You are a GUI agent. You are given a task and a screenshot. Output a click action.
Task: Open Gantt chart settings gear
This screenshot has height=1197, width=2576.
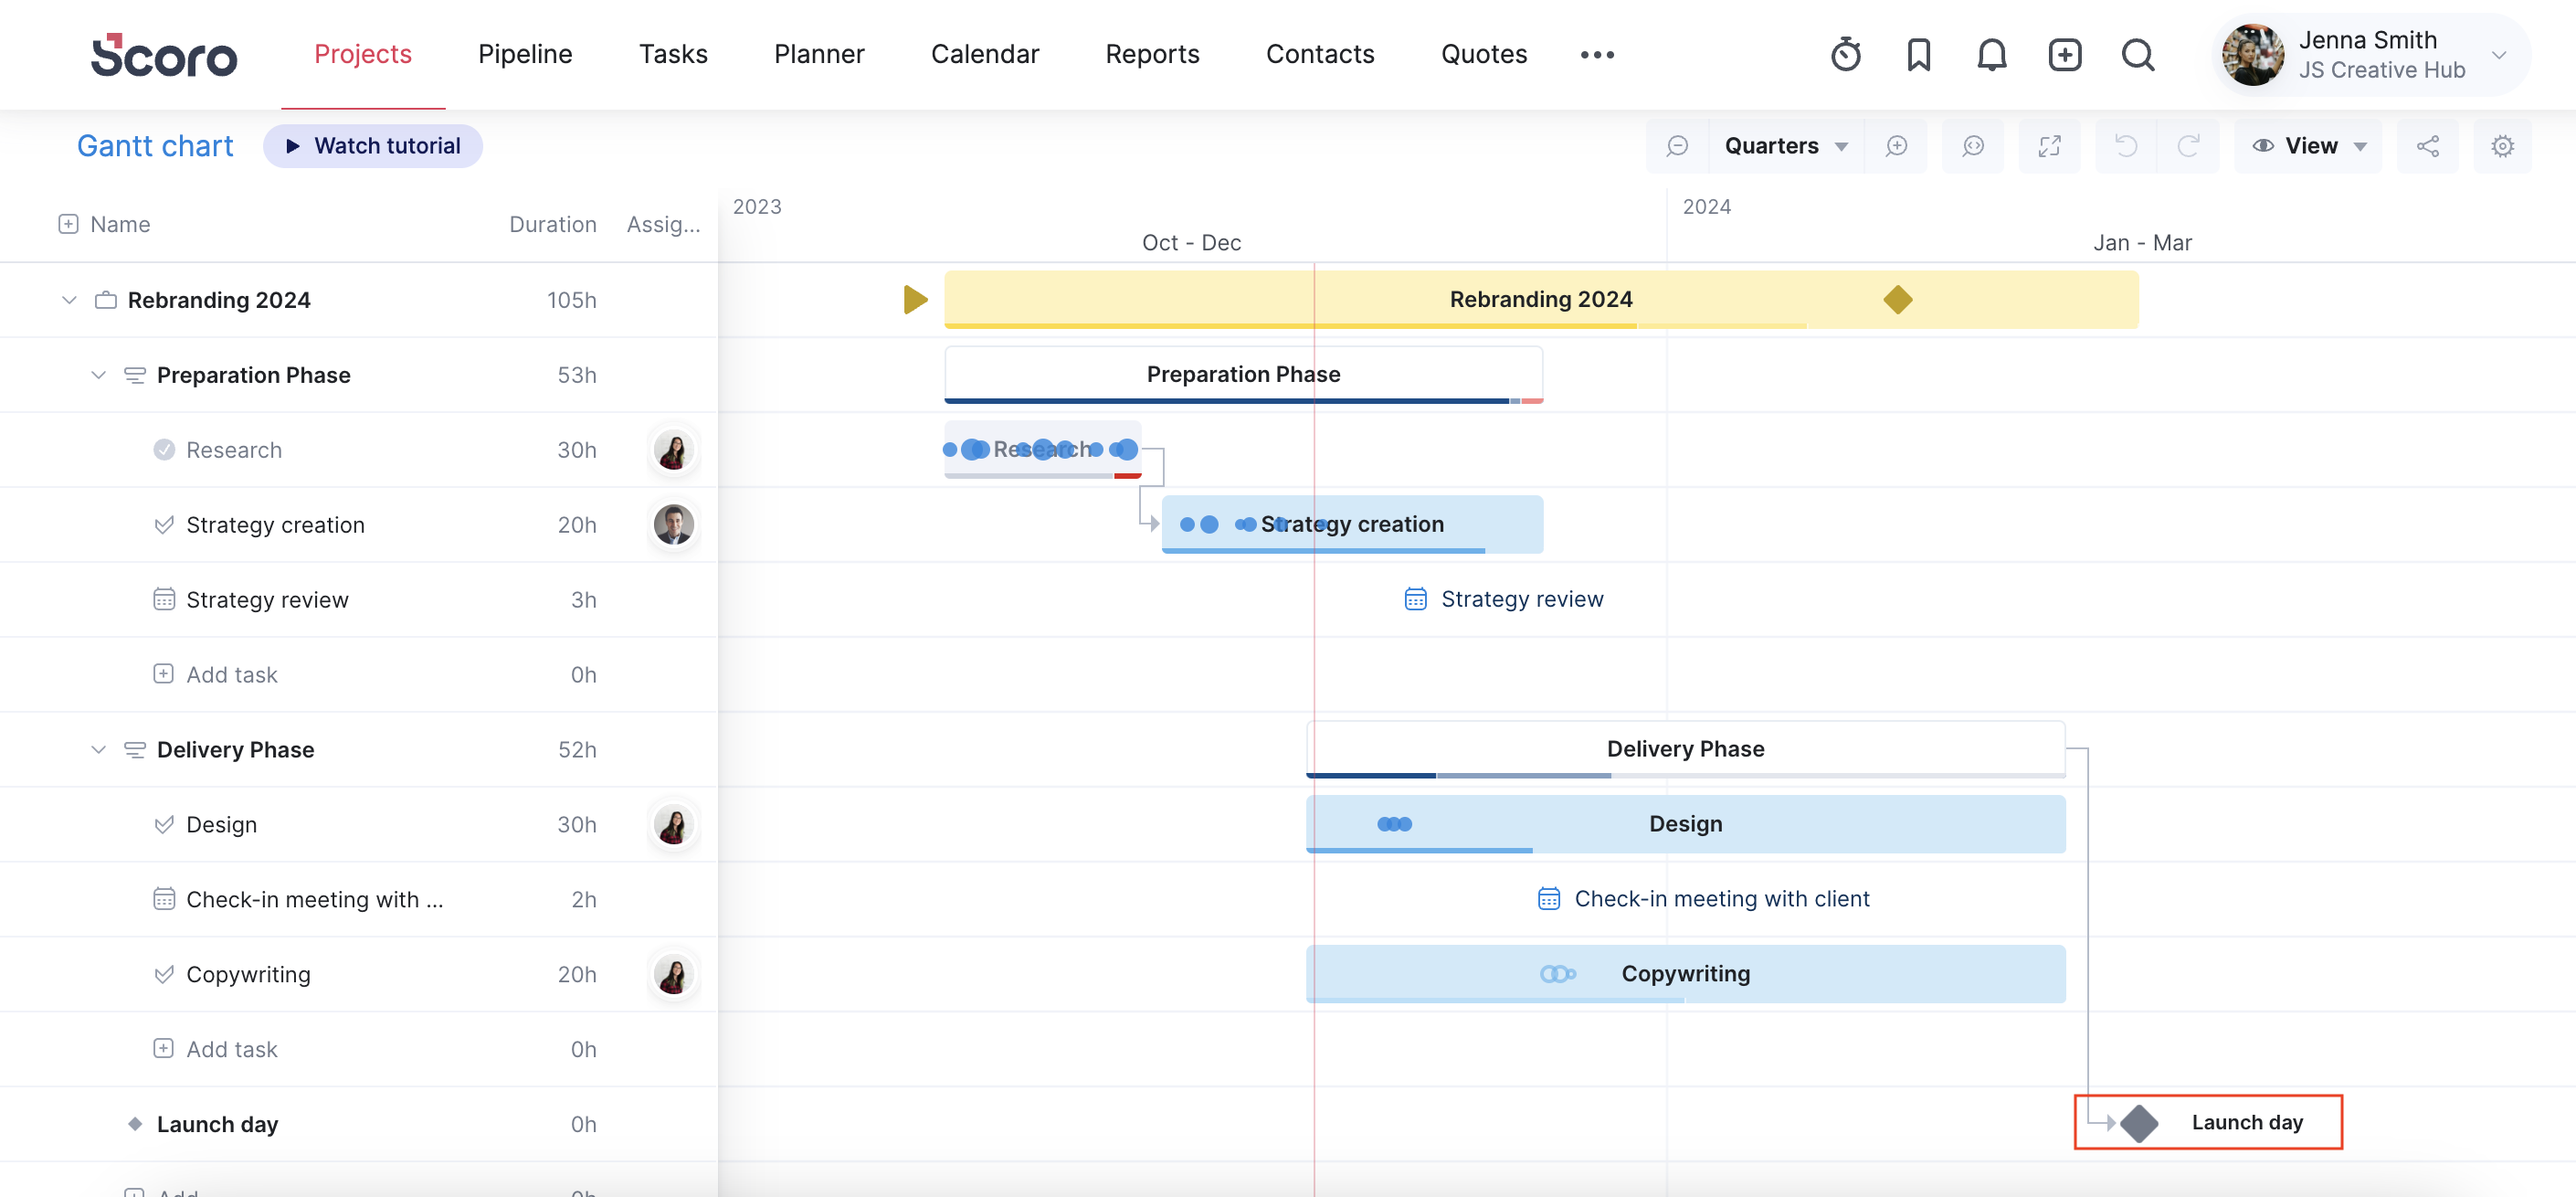tap(2502, 146)
